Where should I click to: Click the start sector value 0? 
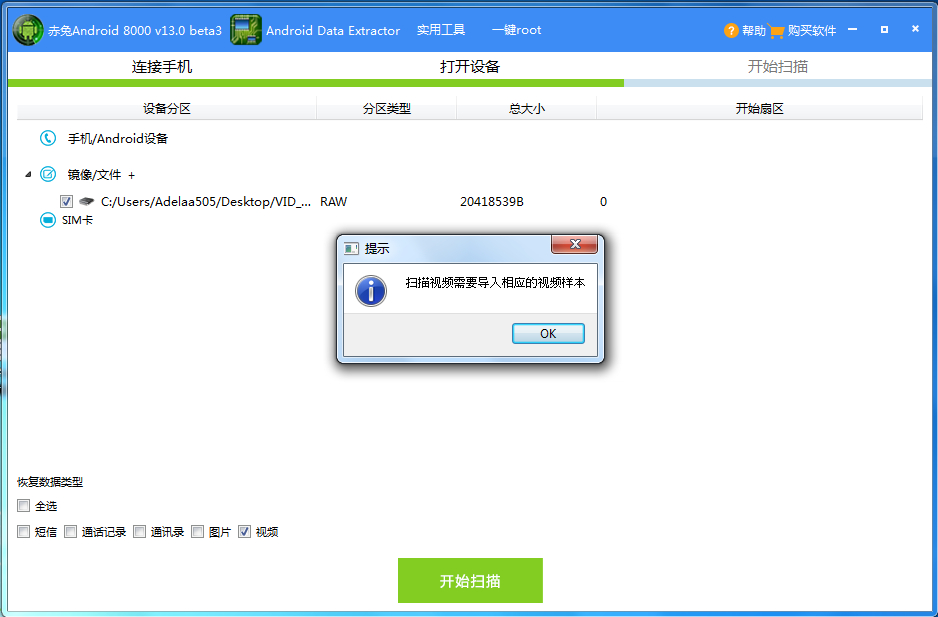tap(603, 202)
